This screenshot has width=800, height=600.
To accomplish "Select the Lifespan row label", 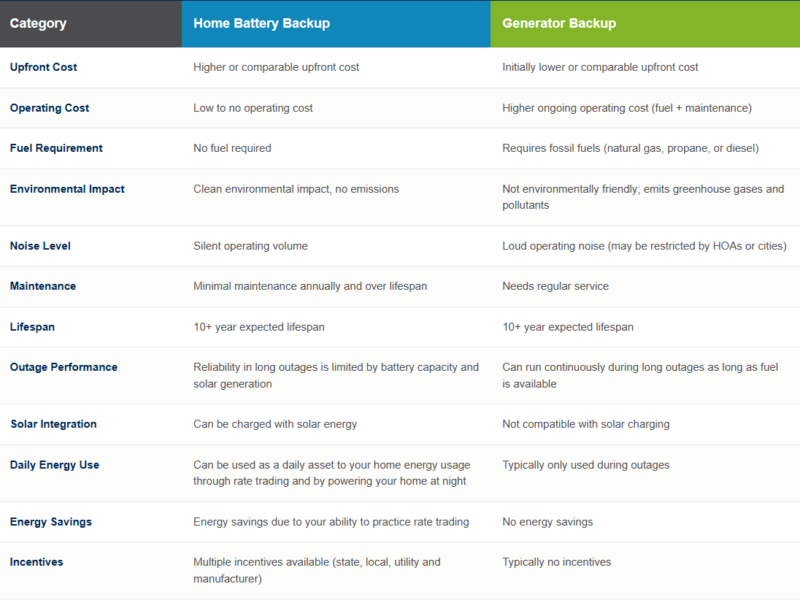I will tap(32, 327).
